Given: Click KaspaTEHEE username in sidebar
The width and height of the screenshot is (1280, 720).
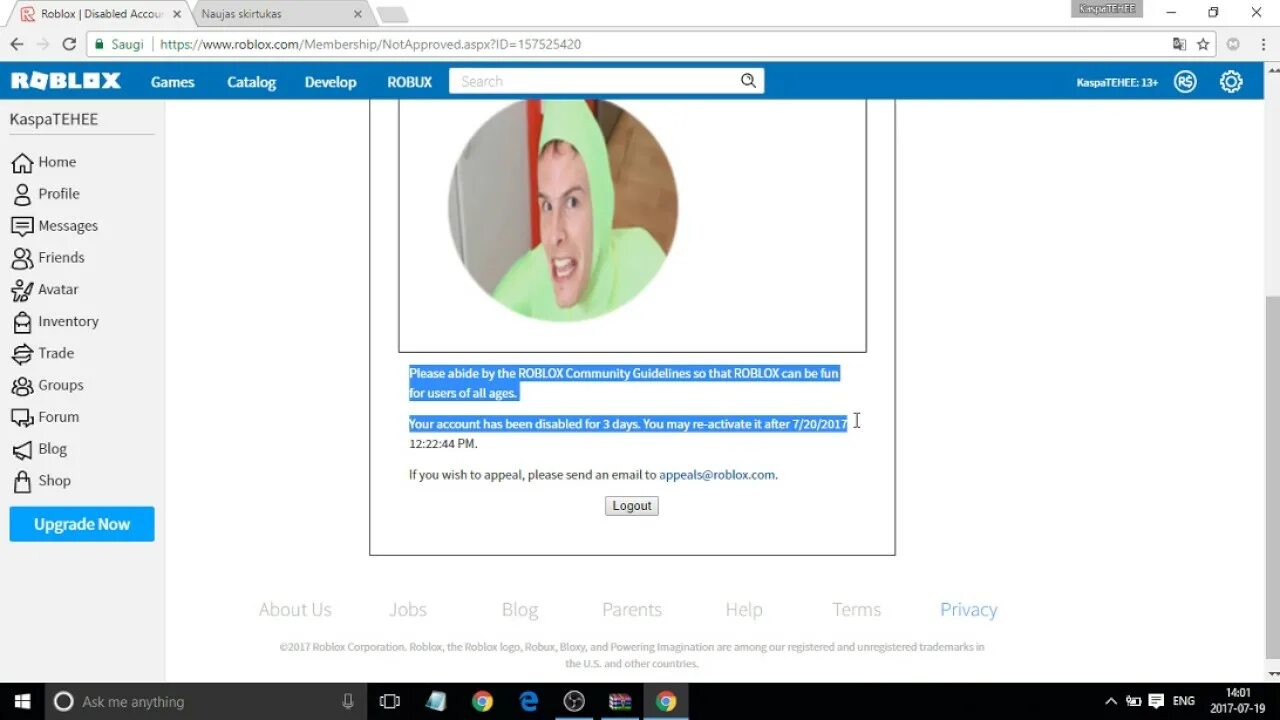Looking at the screenshot, I should 54,119.
